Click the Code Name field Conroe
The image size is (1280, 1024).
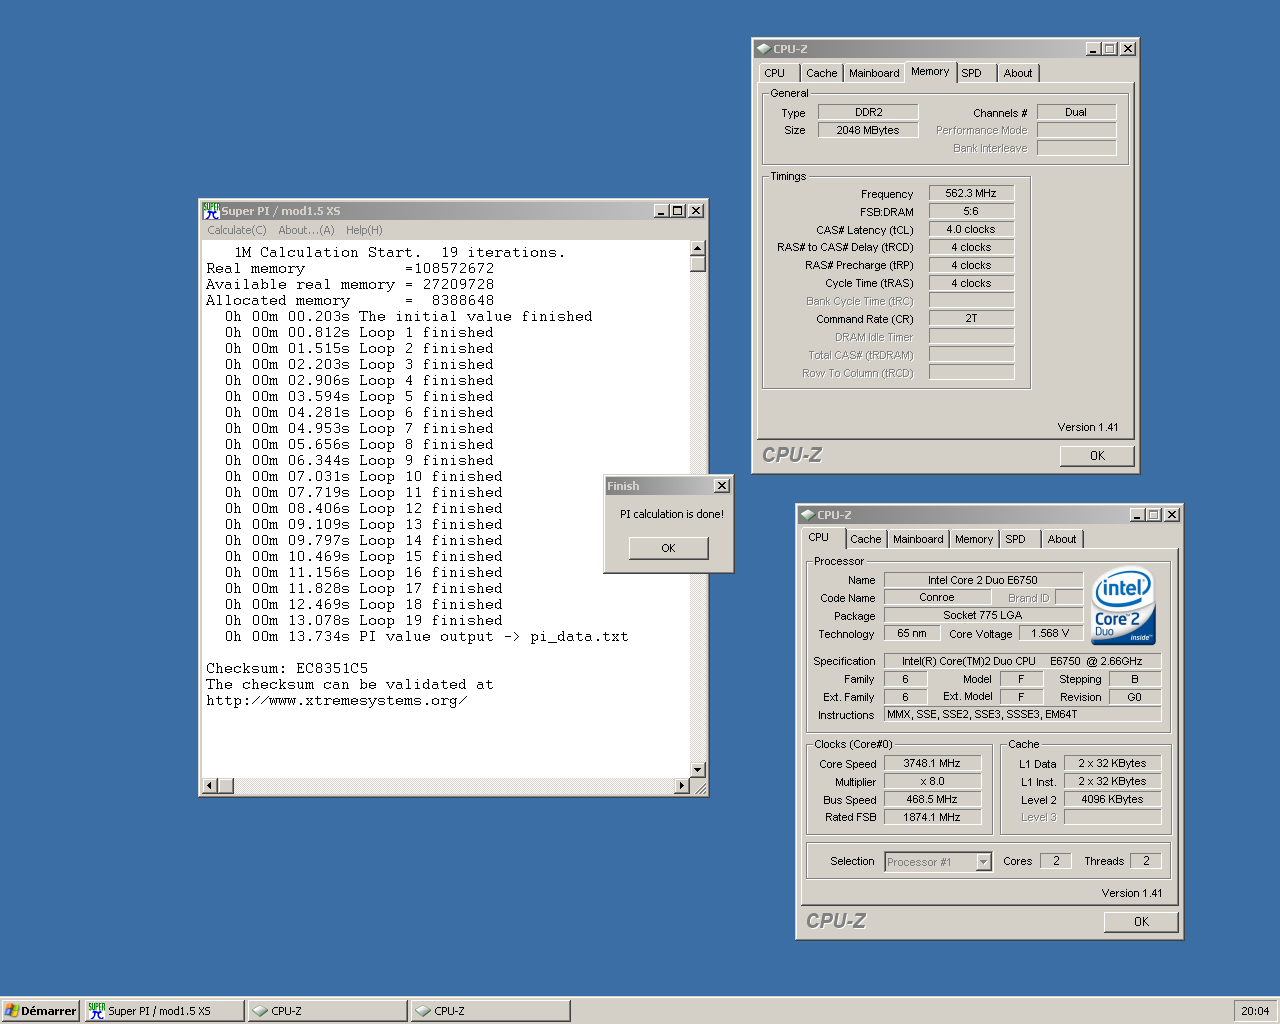tap(937, 597)
